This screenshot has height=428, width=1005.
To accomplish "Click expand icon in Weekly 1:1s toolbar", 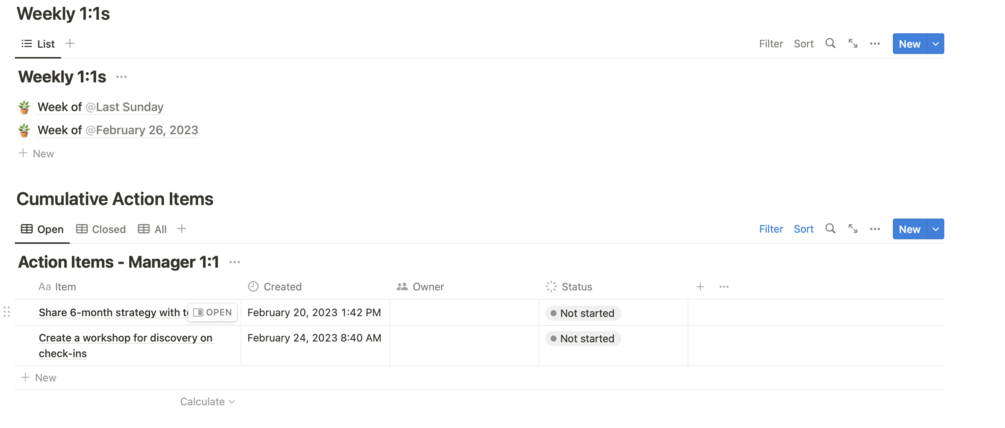I will point(853,44).
